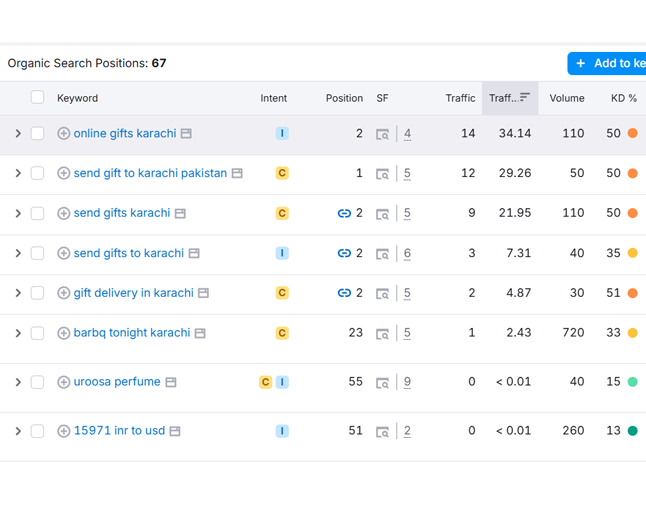Expand the 'send gift to karachi pakistan' row
Viewport: 646px width, 510px height.
(18, 174)
